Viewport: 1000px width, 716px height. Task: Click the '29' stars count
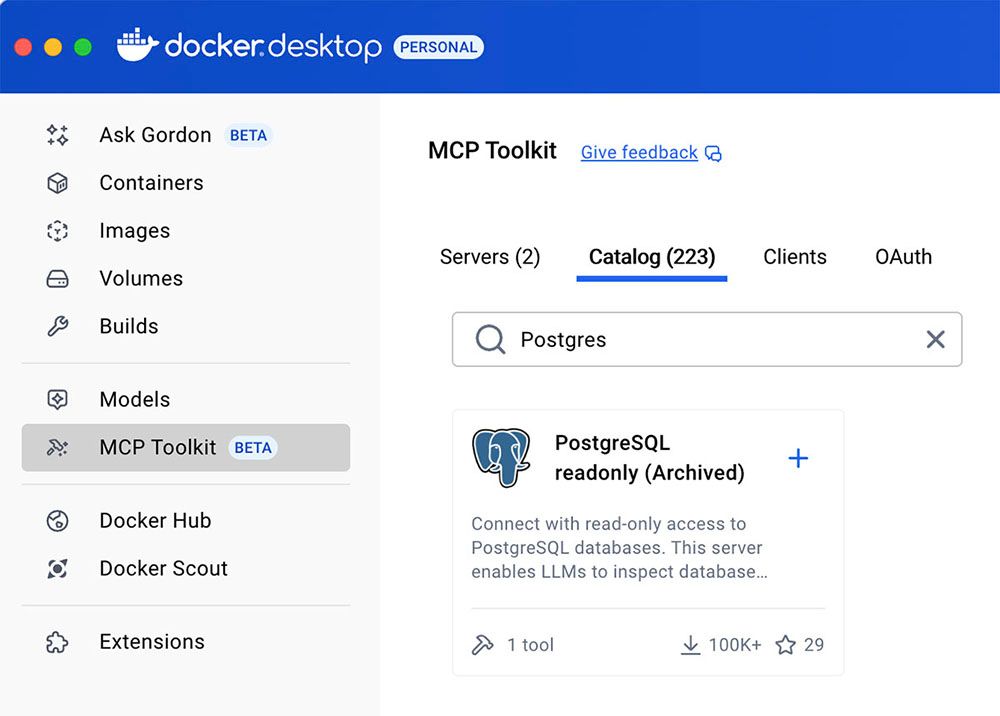coord(814,645)
